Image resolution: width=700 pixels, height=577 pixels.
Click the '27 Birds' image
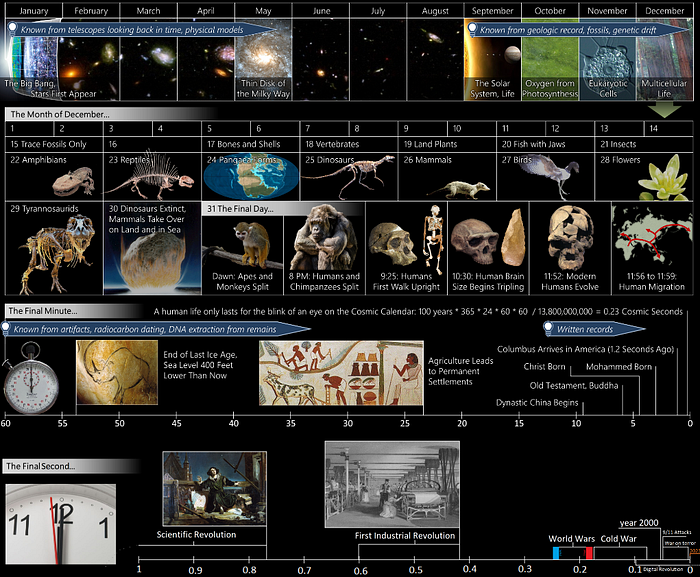point(550,176)
